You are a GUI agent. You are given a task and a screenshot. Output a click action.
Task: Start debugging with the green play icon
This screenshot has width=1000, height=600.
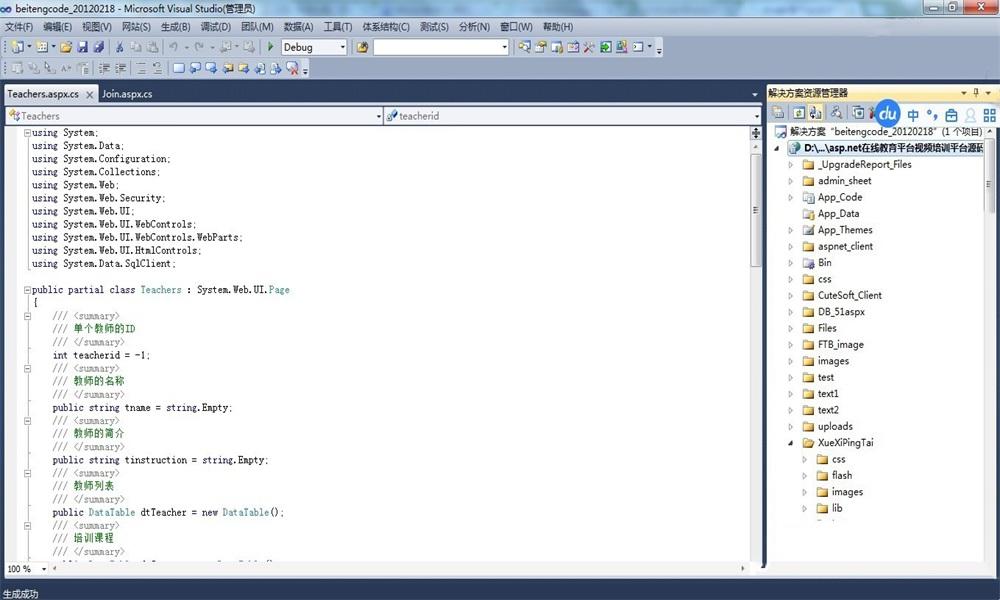(270, 47)
